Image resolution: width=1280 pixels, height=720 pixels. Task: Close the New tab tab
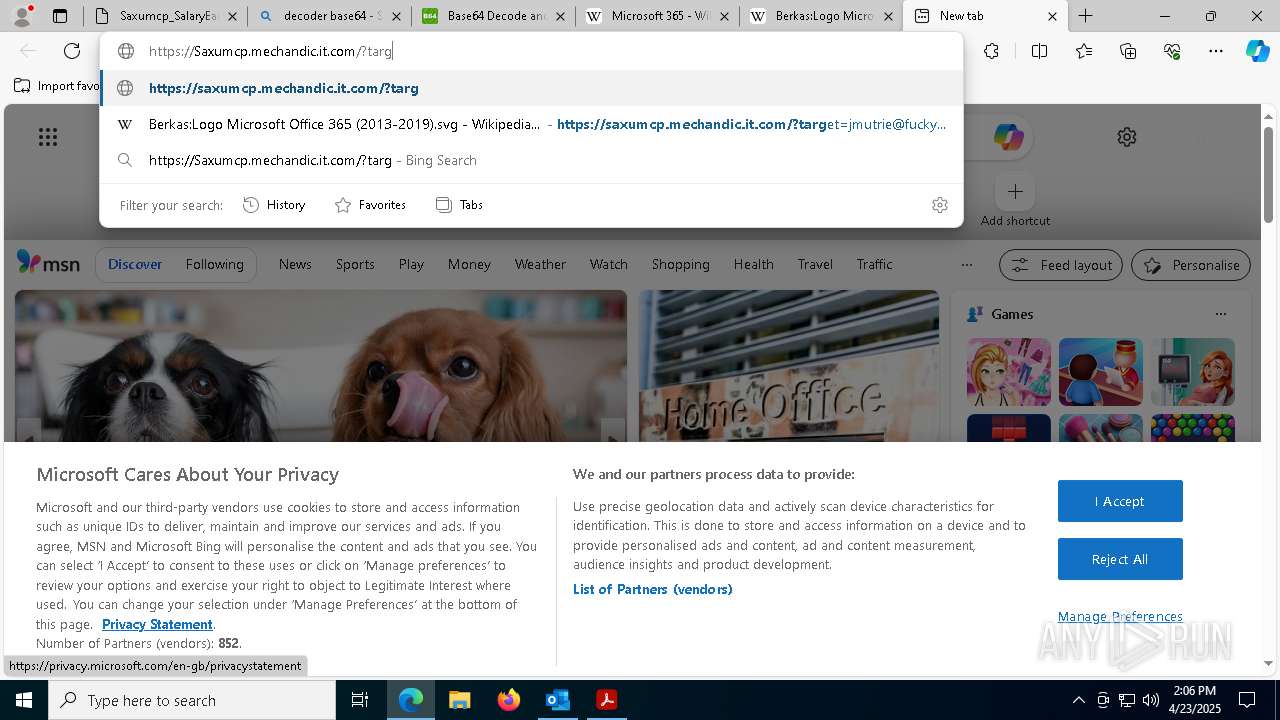pyautogui.click(x=1052, y=16)
